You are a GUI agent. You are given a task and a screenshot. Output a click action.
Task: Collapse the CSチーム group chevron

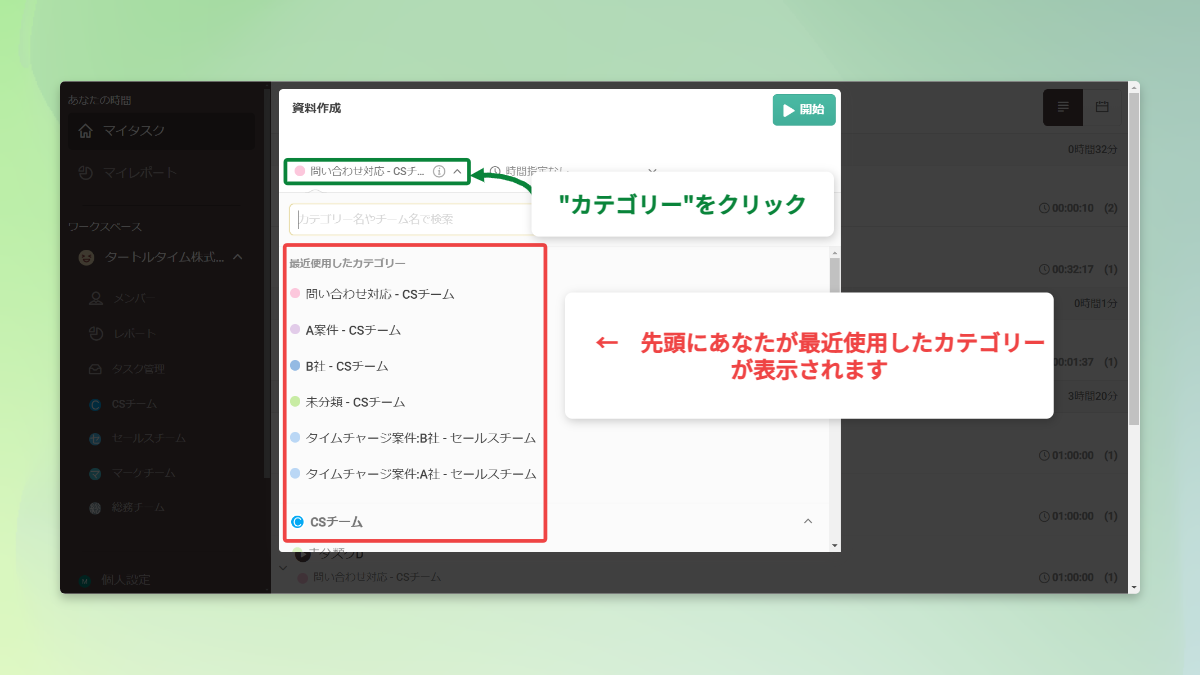(809, 521)
